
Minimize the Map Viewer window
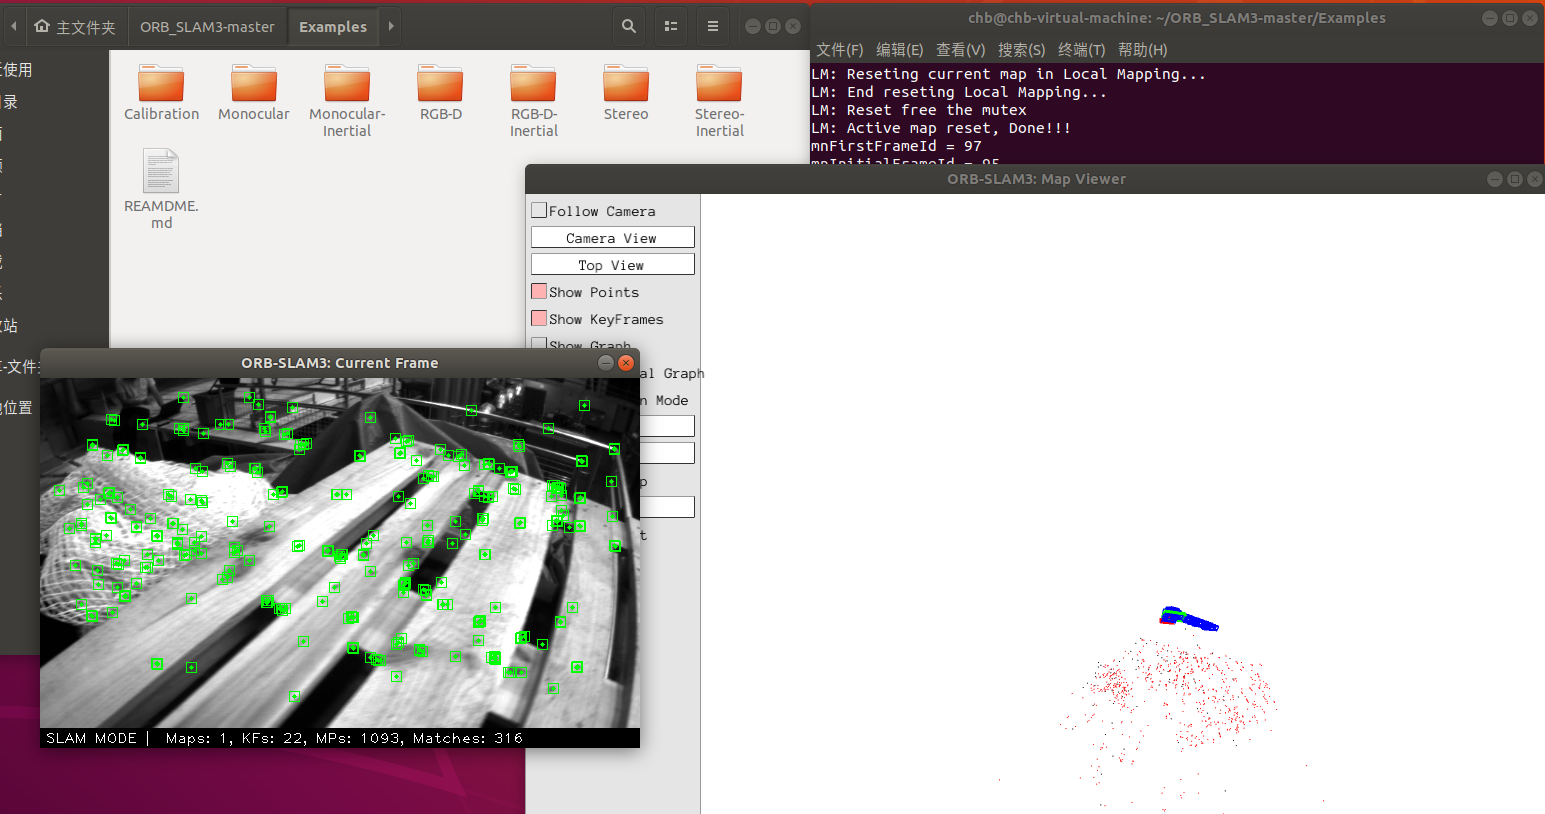(x=1495, y=179)
